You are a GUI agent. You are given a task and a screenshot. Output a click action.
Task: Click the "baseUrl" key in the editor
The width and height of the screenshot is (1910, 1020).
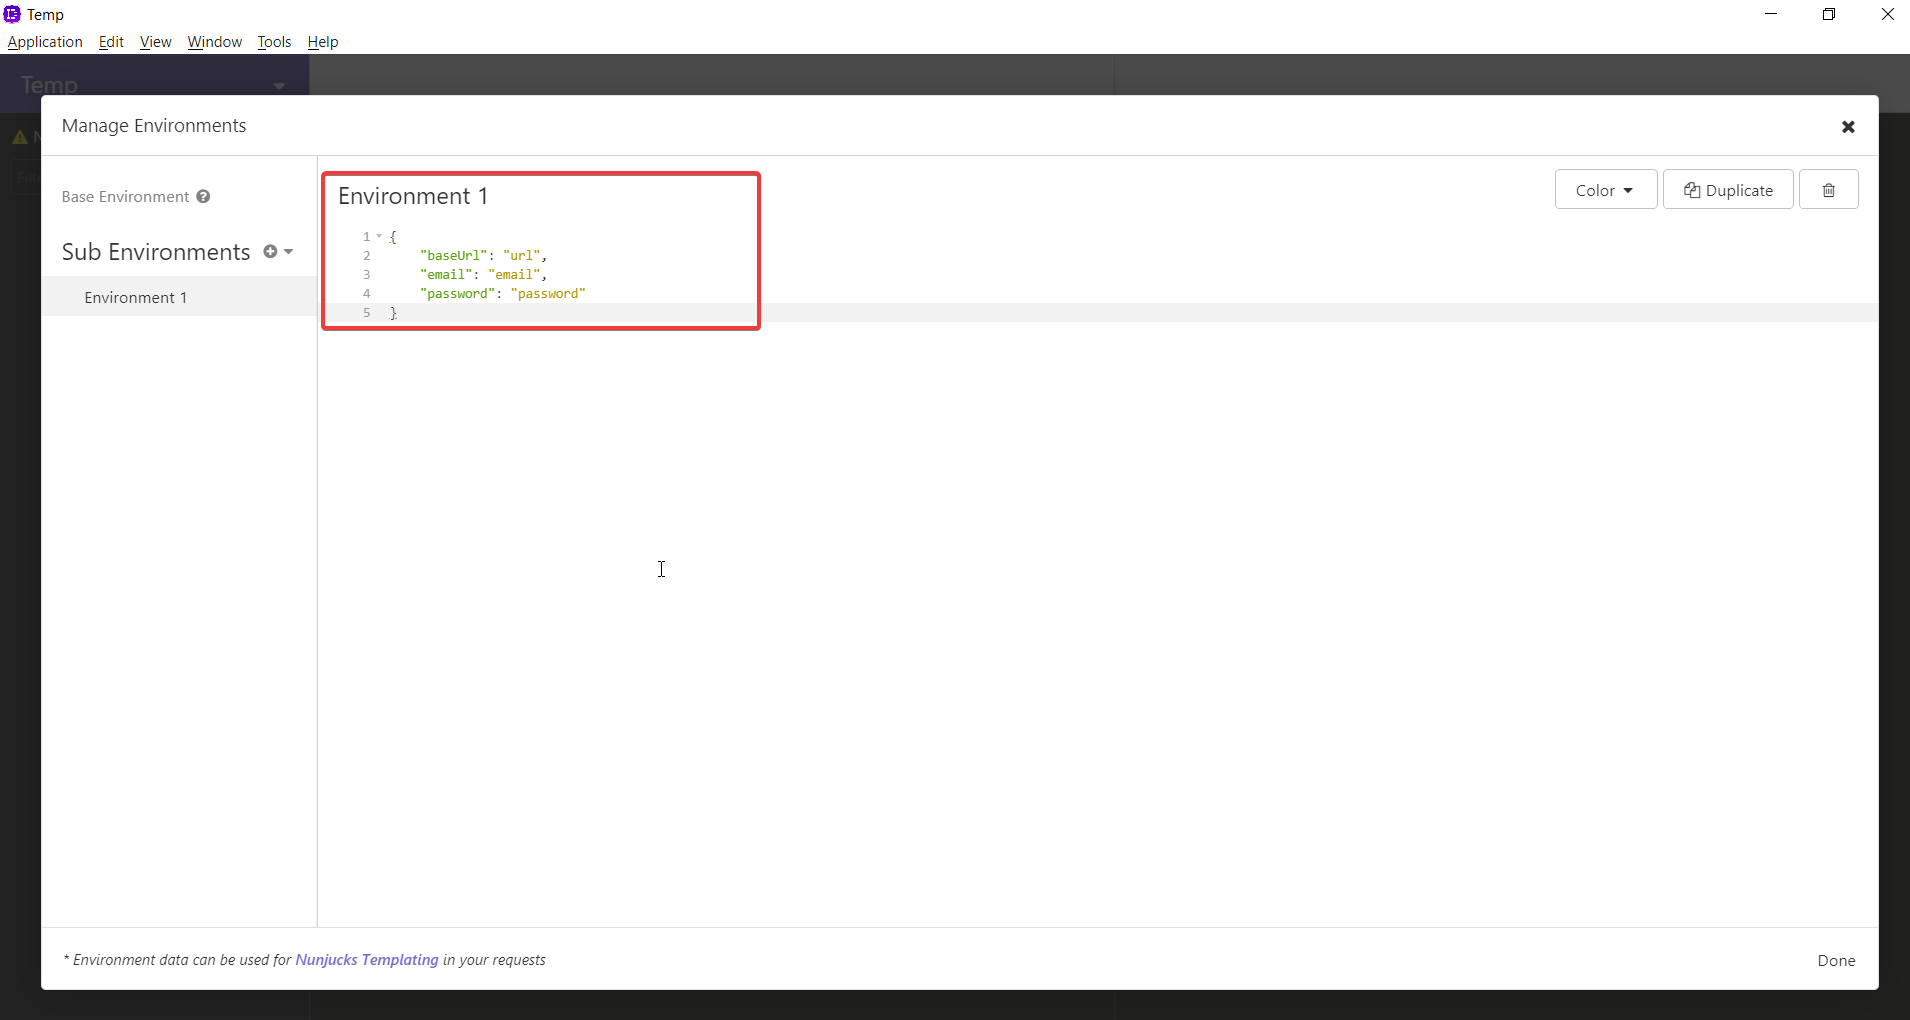(454, 256)
